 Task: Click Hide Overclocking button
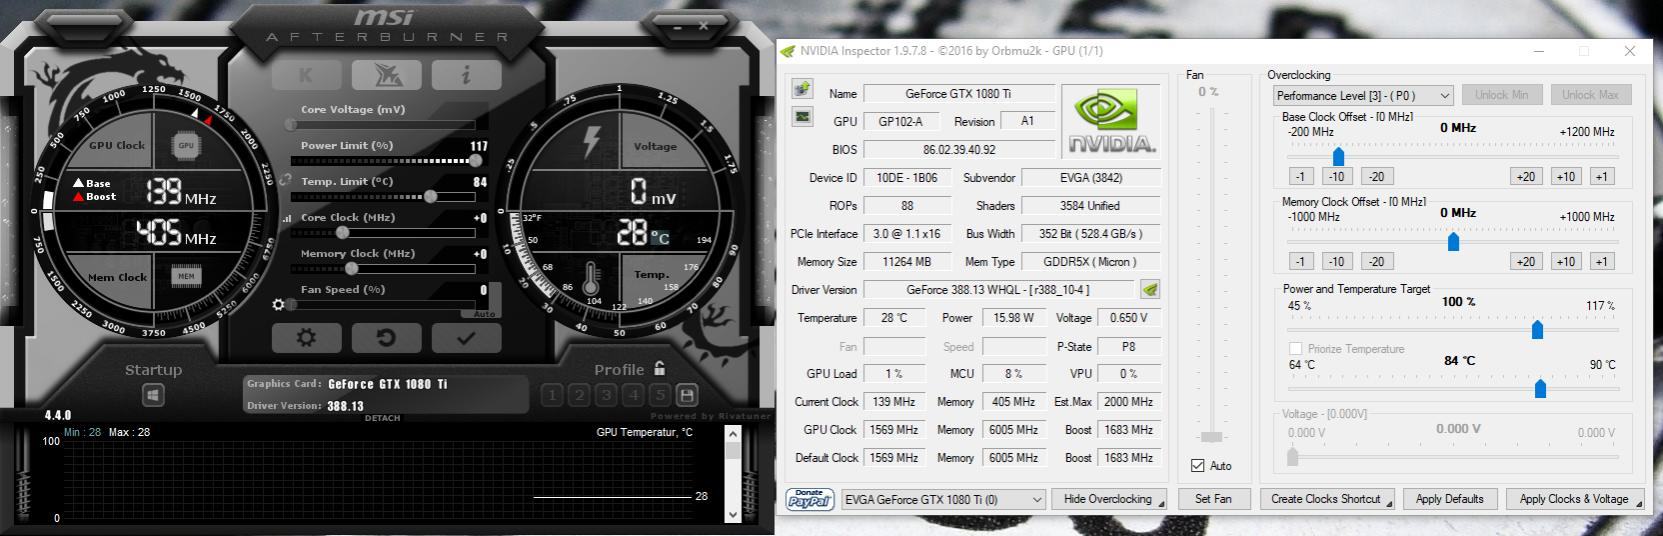click(1109, 499)
